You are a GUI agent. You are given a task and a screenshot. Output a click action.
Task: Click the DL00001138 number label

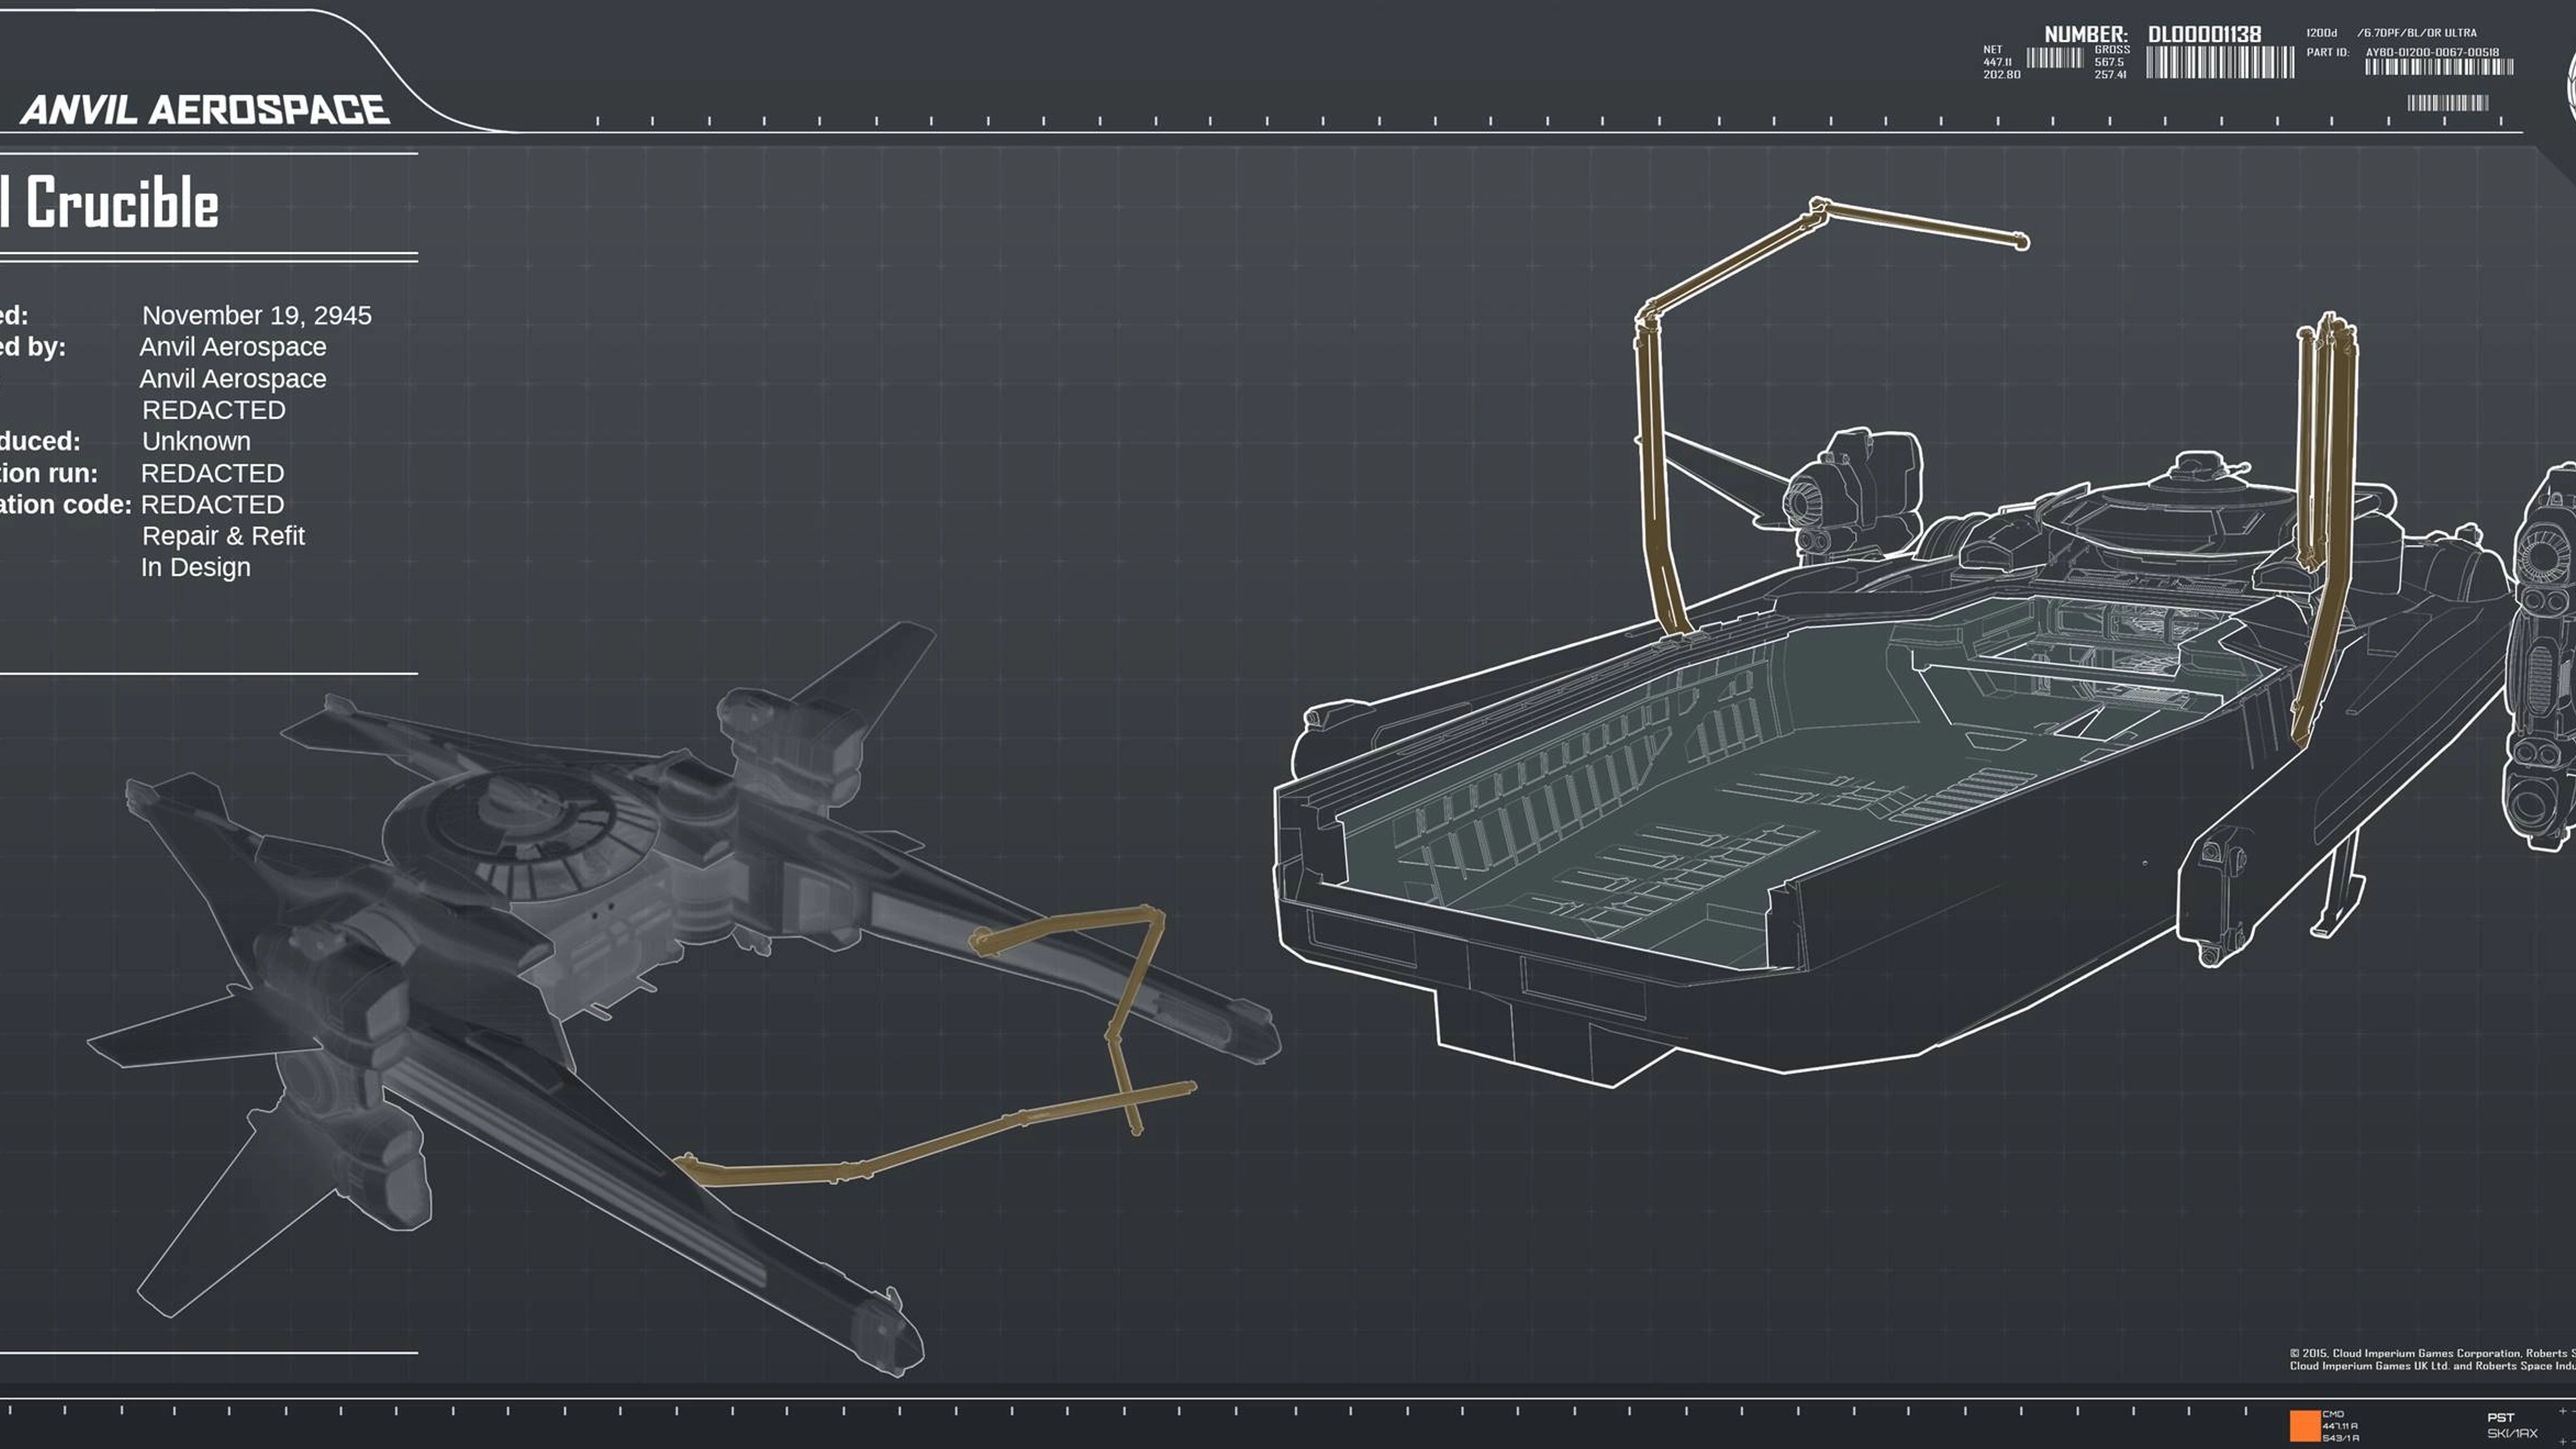(x=2204, y=35)
